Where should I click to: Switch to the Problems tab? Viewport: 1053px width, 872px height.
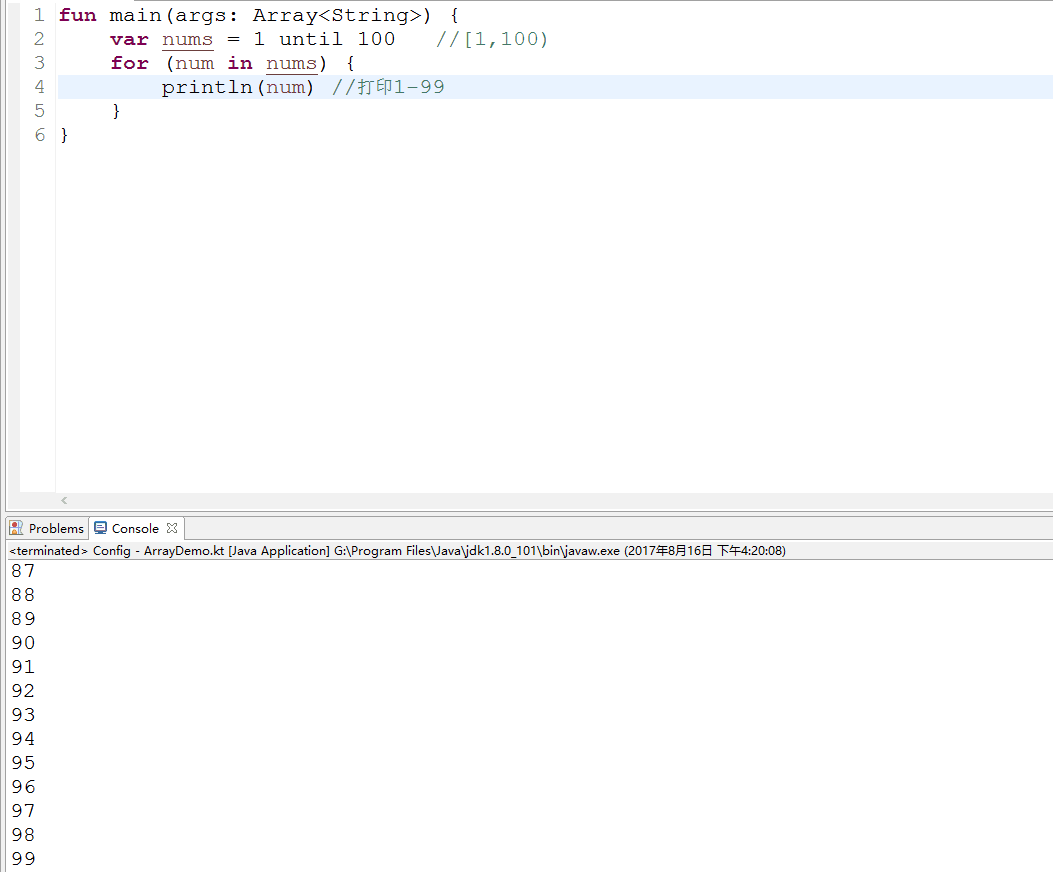(47, 528)
